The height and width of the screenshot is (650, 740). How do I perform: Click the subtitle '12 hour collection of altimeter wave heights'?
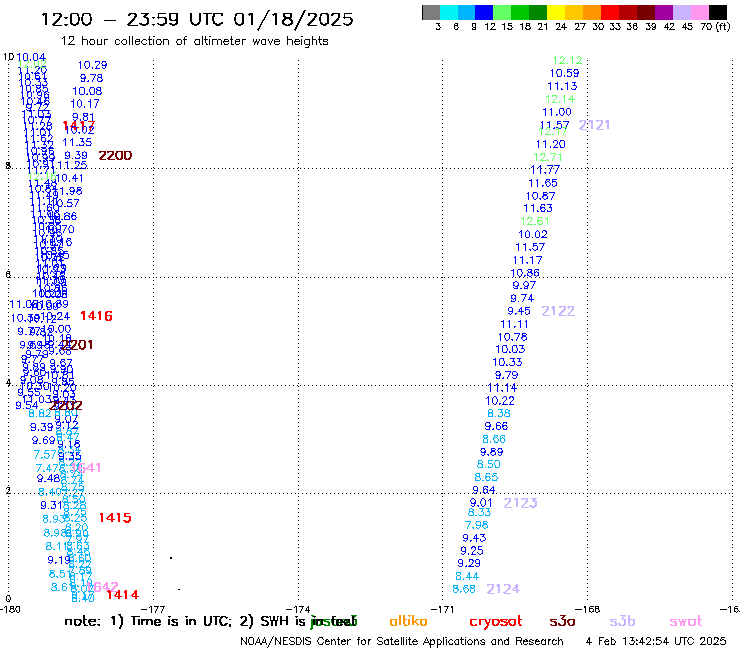click(x=194, y=41)
